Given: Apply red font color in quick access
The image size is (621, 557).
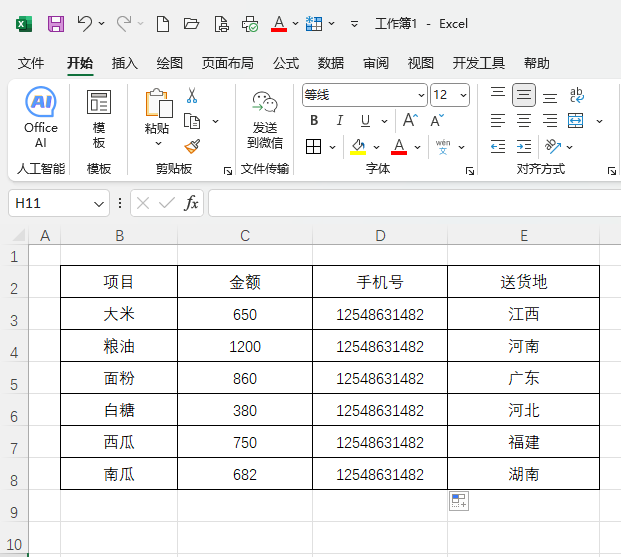Looking at the screenshot, I should (279, 24).
